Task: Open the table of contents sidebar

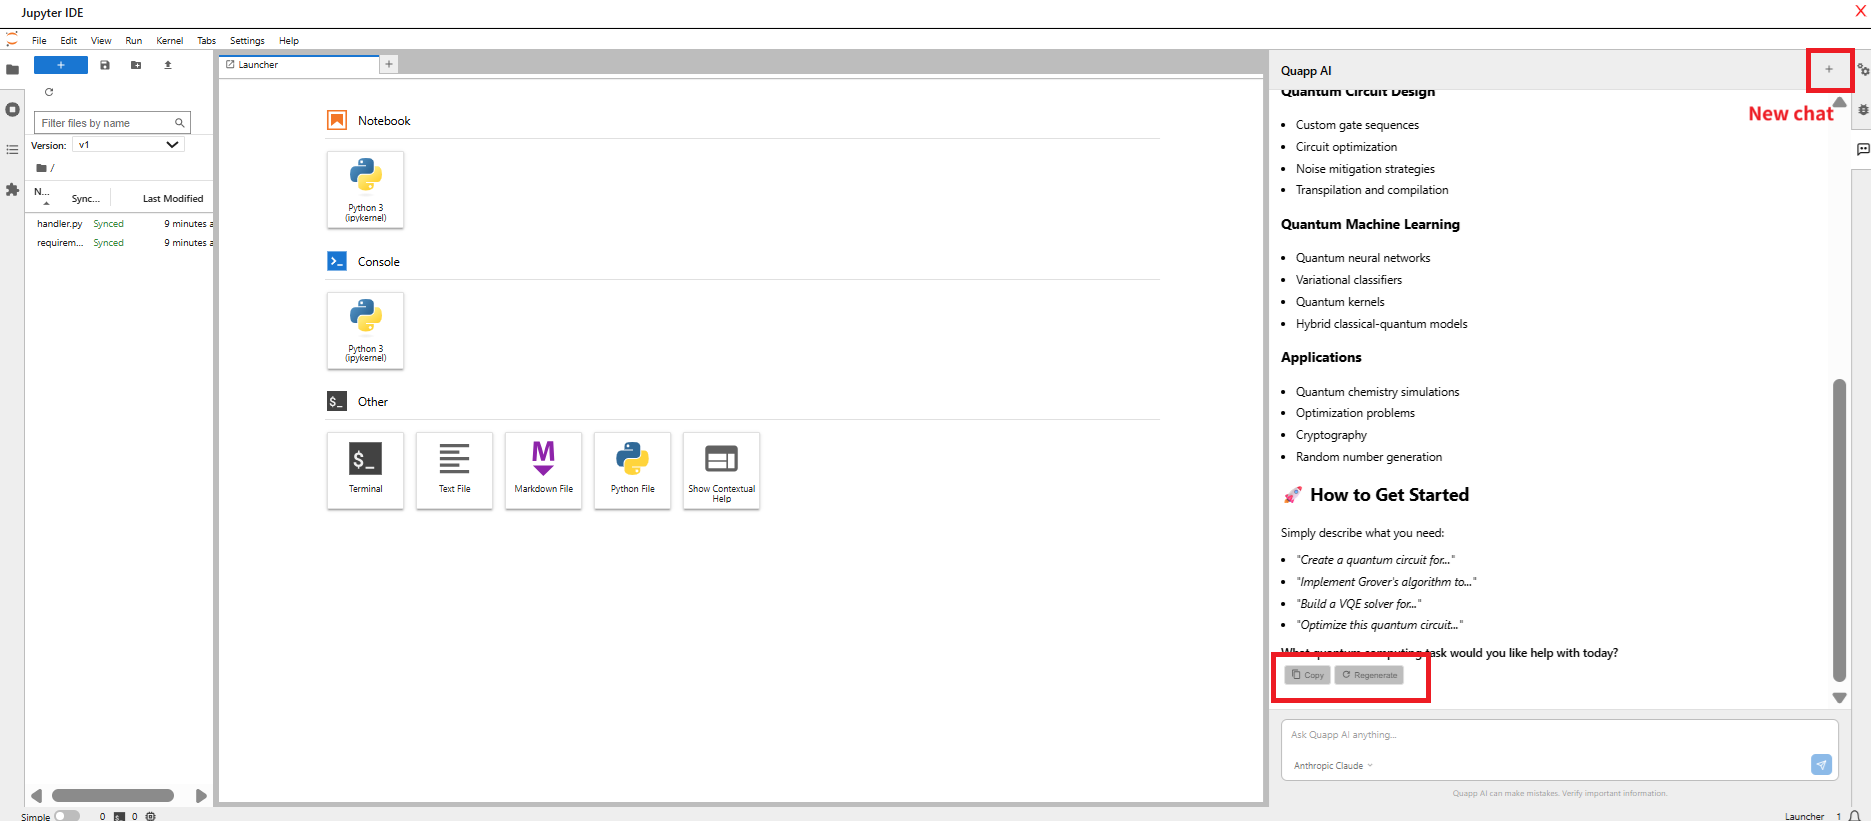Action: tap(12, 150)
